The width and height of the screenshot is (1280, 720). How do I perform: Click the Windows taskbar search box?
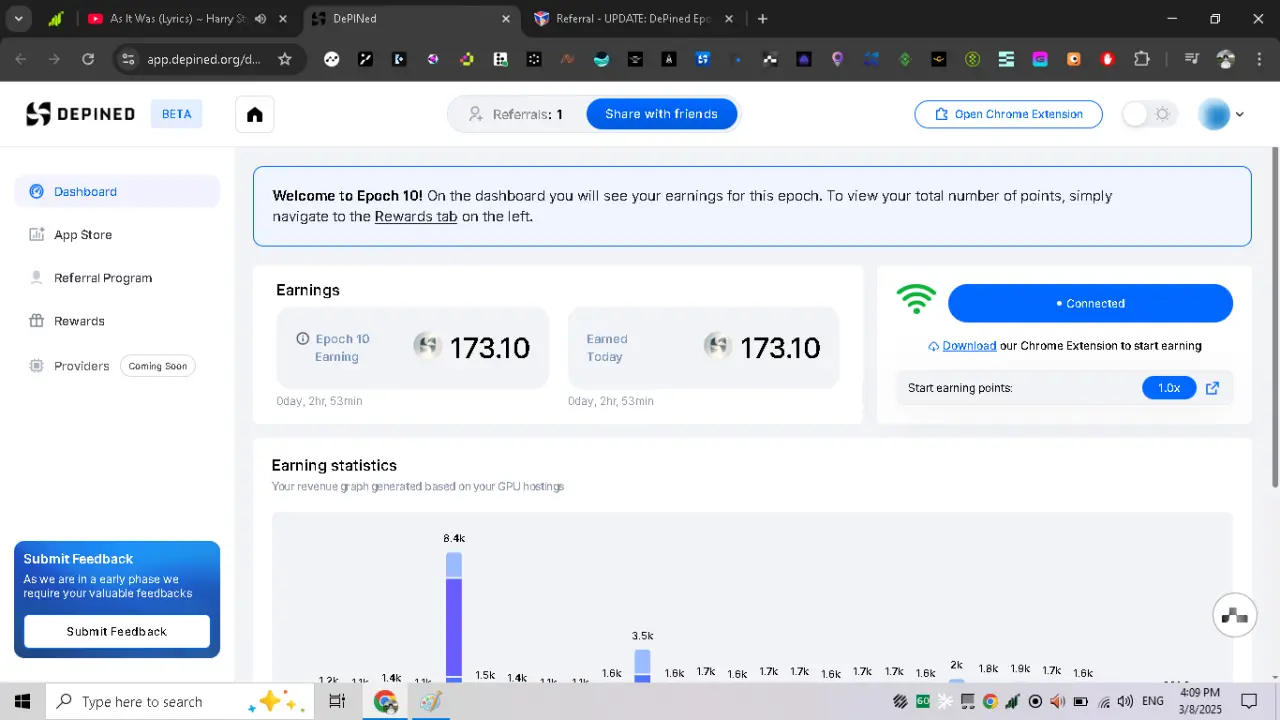180,702
